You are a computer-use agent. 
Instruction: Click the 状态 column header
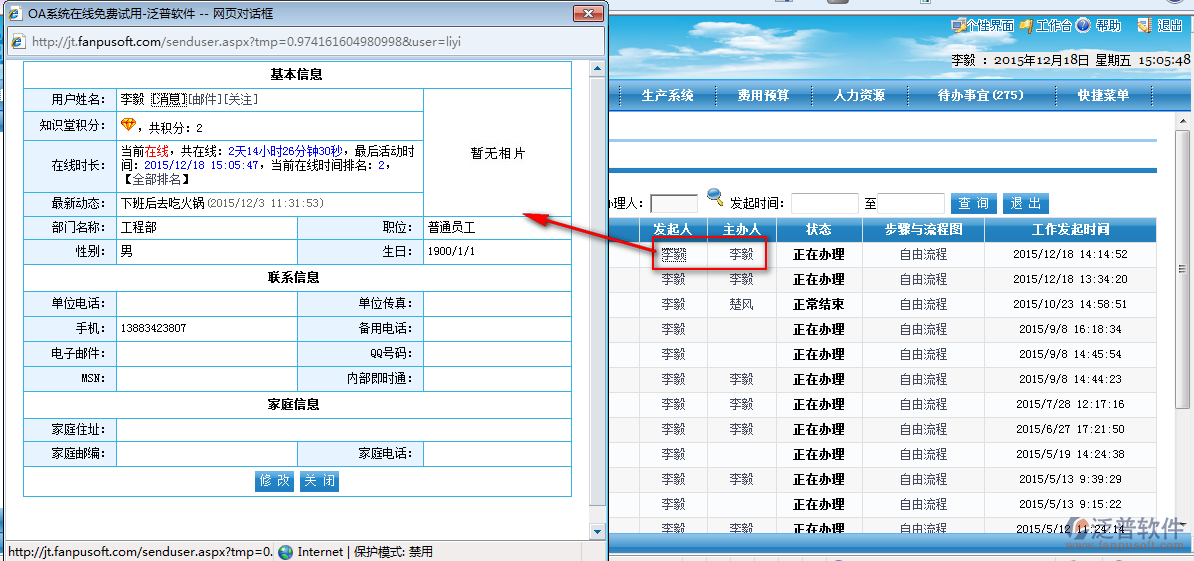[819, 230]
